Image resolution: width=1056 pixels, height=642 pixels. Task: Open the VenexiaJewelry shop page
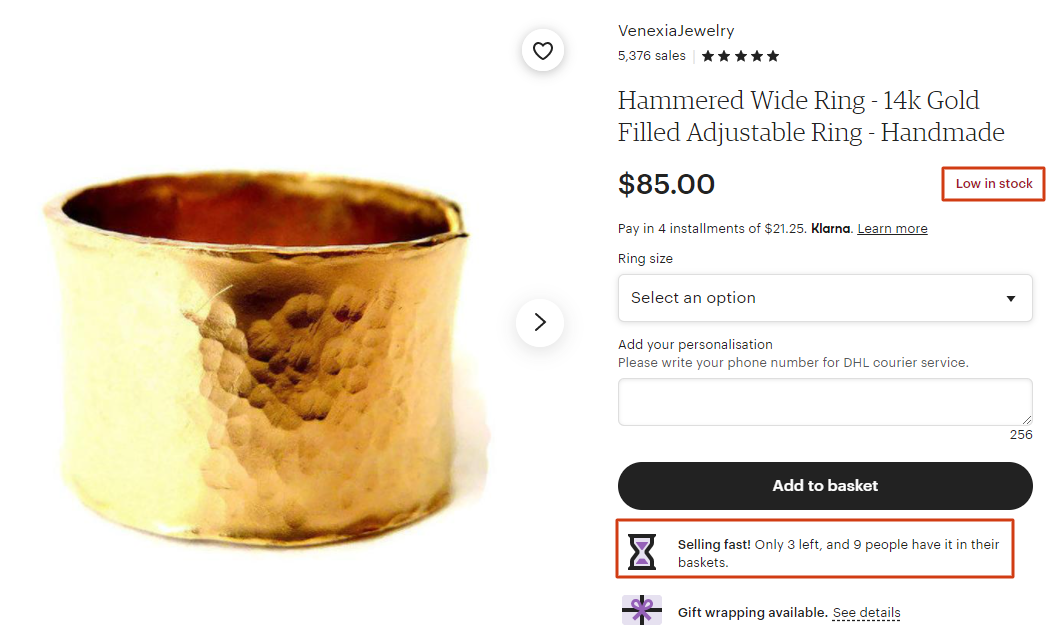click(676, 31)
